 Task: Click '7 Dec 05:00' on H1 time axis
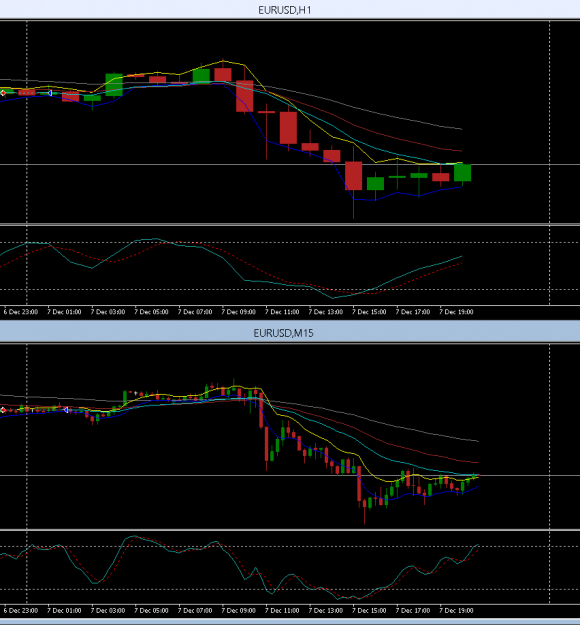[x=151, y=312]
